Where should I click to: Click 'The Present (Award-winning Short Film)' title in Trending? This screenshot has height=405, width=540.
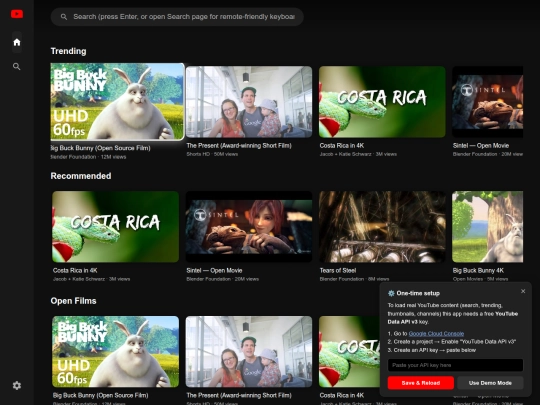[239, 146]
